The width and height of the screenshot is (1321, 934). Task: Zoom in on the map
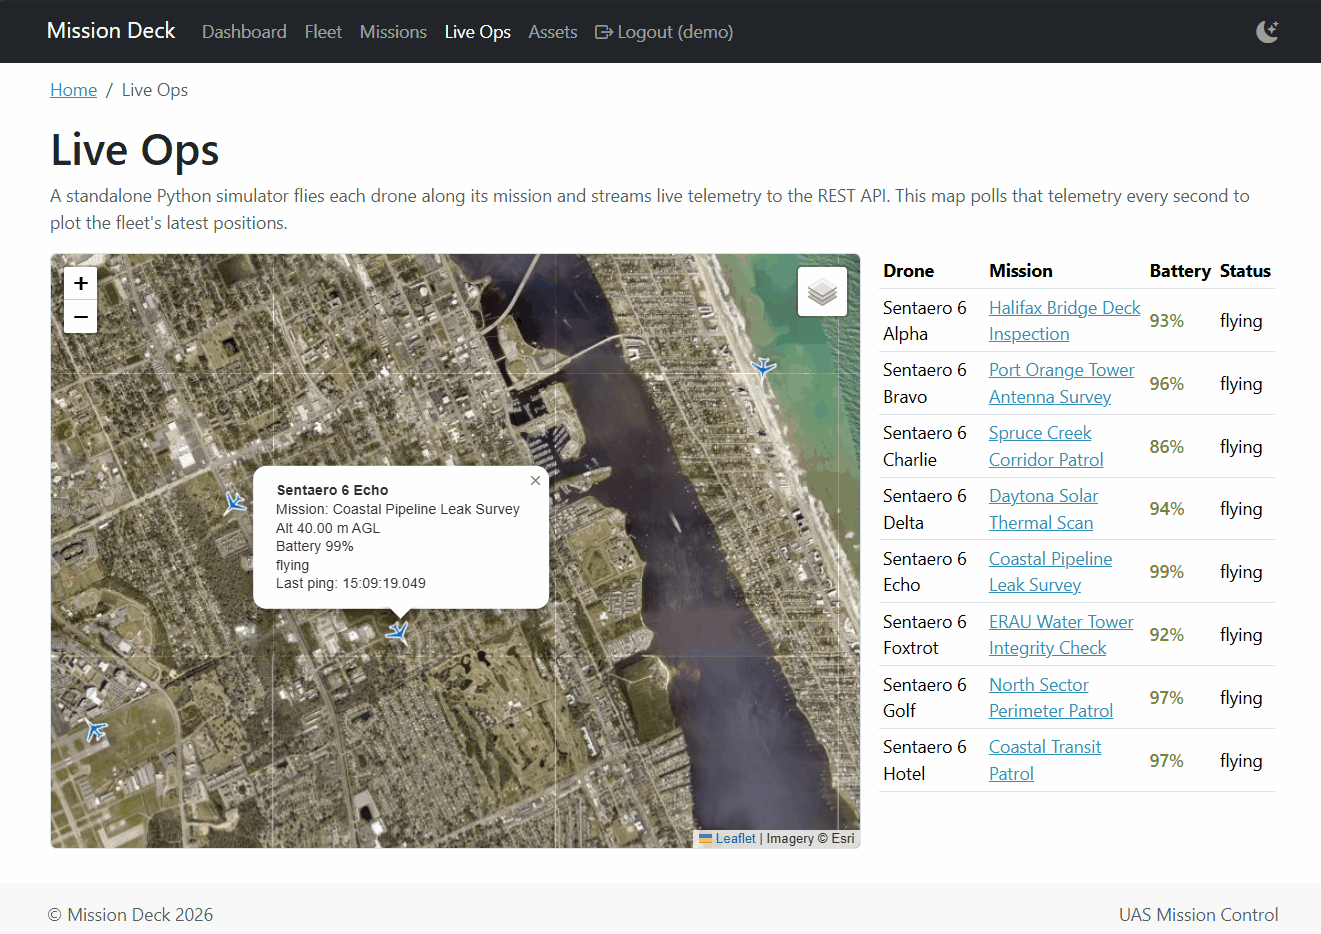(81, 283)
